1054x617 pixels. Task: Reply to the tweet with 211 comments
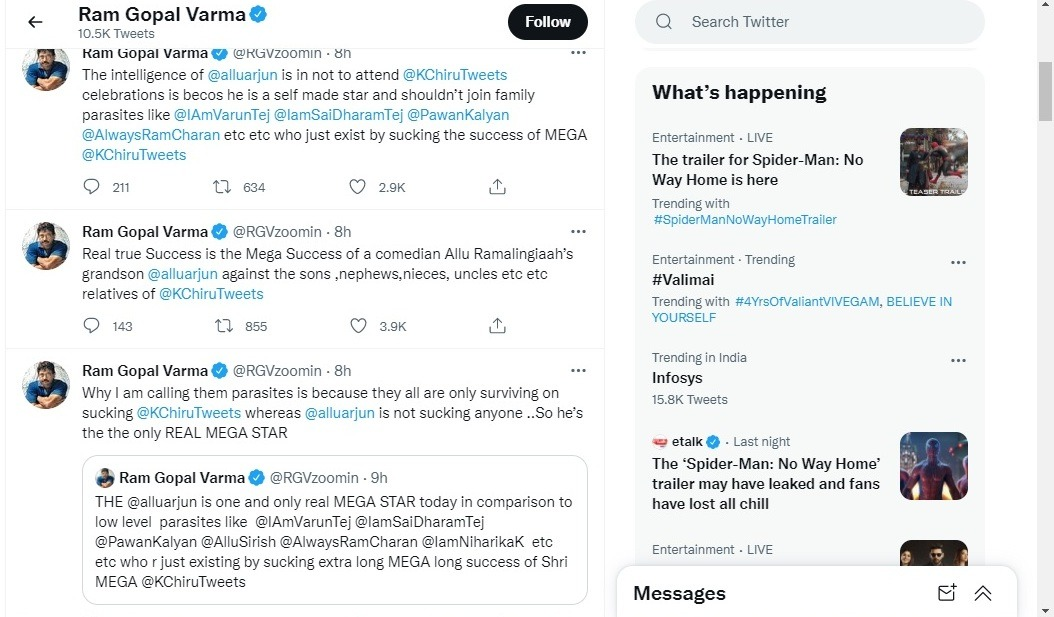coord(92,187)
